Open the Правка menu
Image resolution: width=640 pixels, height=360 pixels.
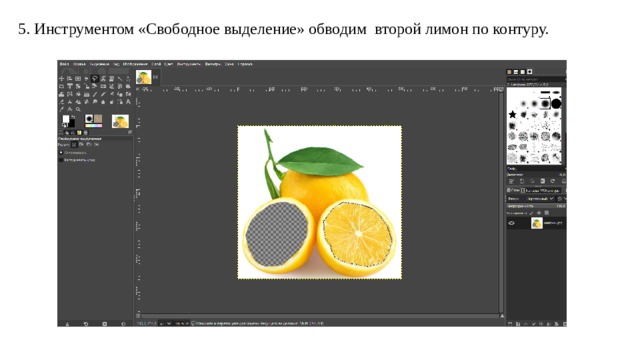(79, 64)
